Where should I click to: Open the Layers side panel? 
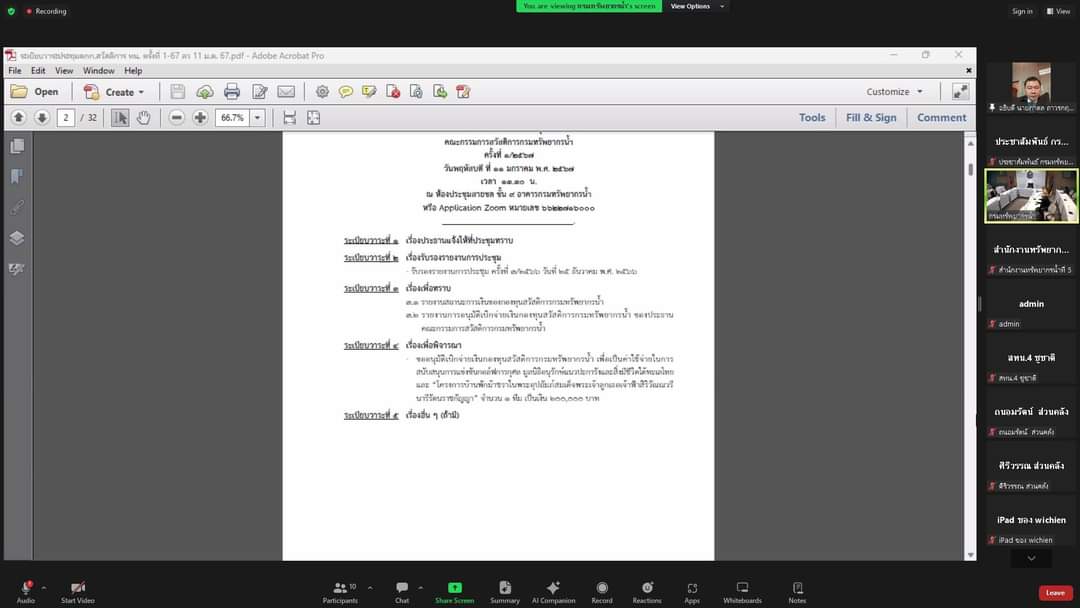17,238
